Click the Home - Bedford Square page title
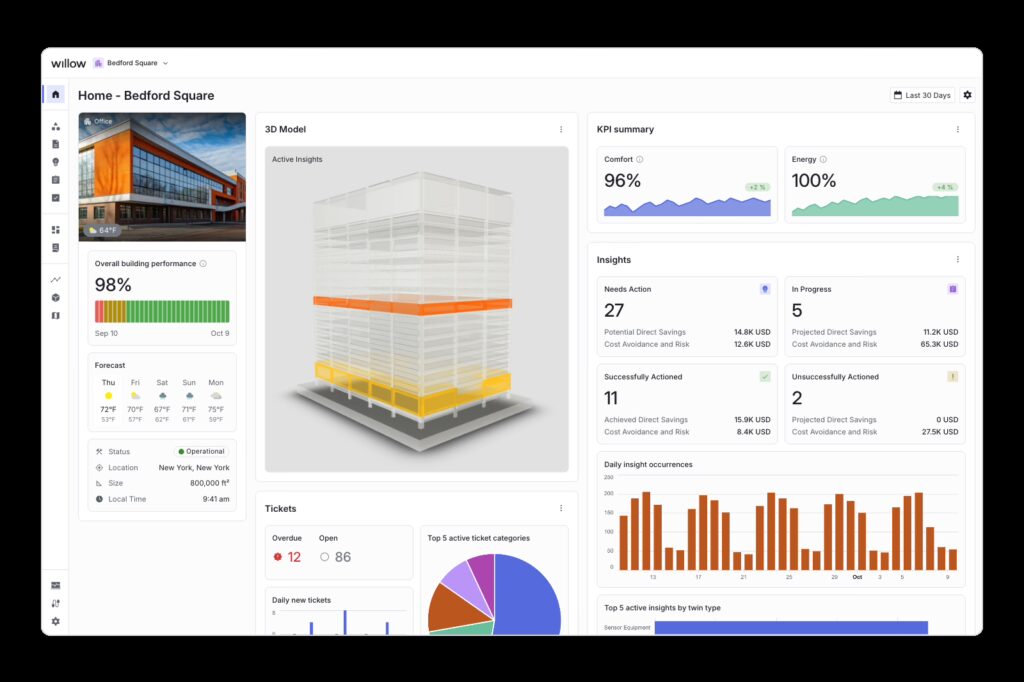This screenshot has width=1024, height=682. coord(146,95)
